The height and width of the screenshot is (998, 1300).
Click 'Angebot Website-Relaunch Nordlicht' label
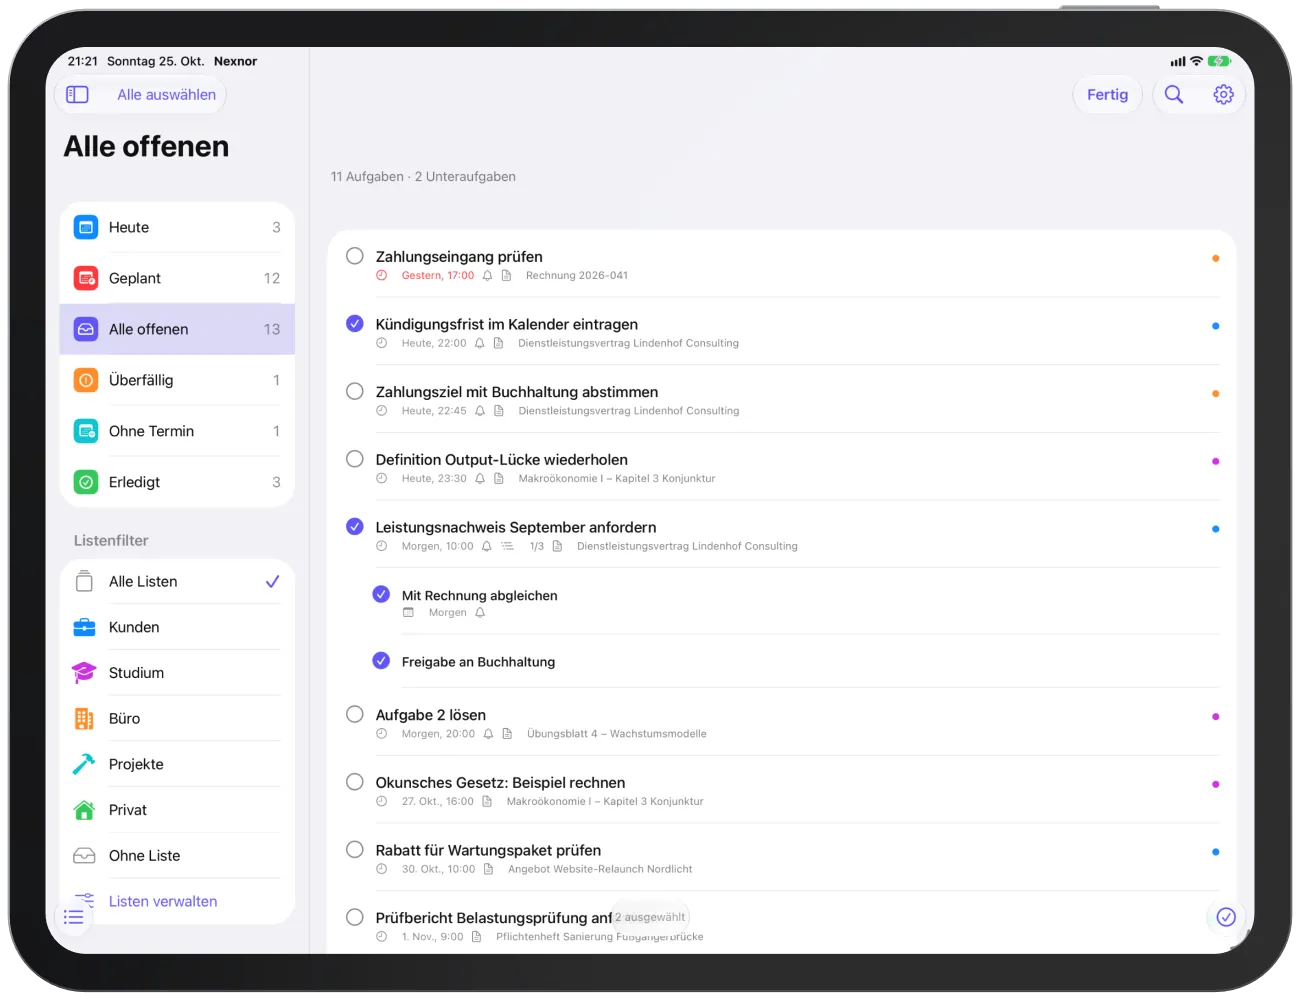600,870
